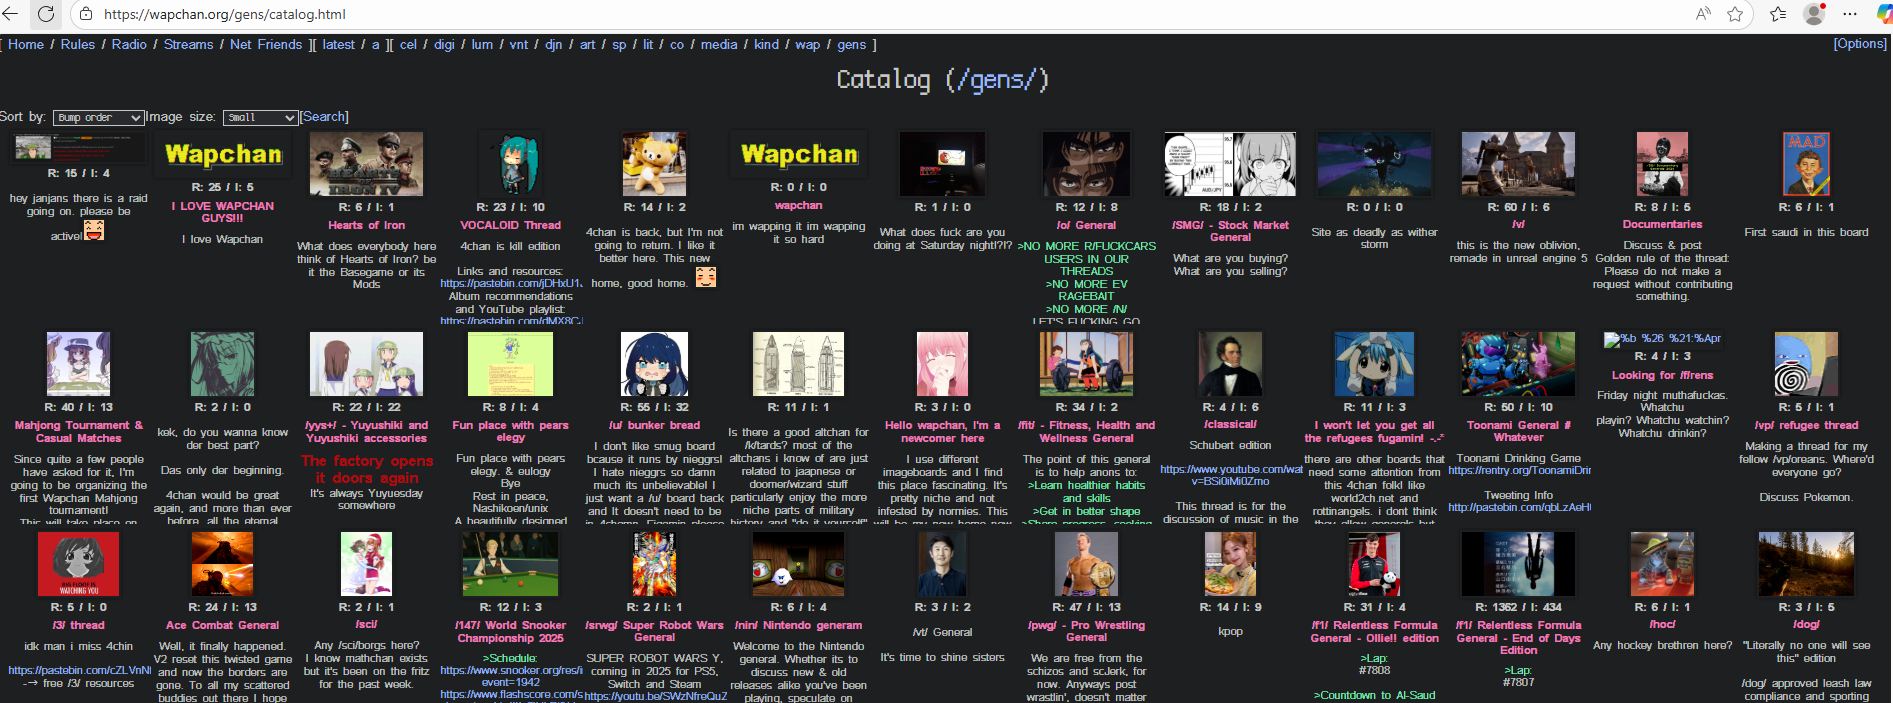
Task: Open browser profile avatar icon
Action: pyautogui.click(x=1814, y=14)
